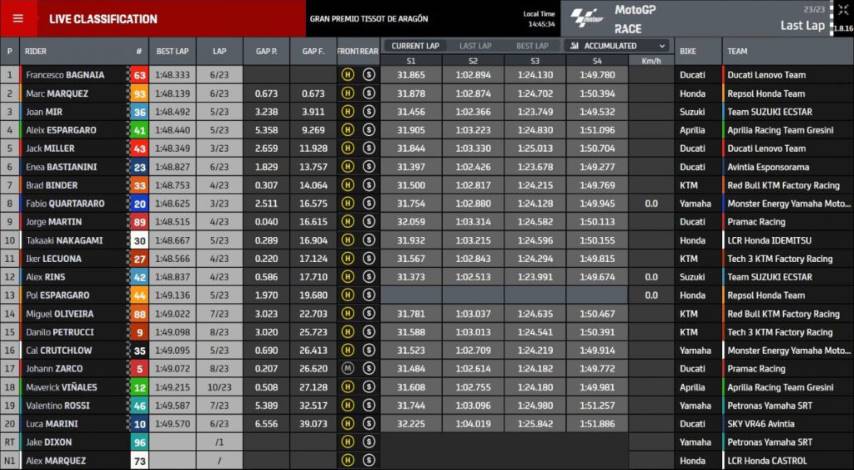Sort by GAP P. column header
This screenshot has width=854, height=470.
pos(266,51)
